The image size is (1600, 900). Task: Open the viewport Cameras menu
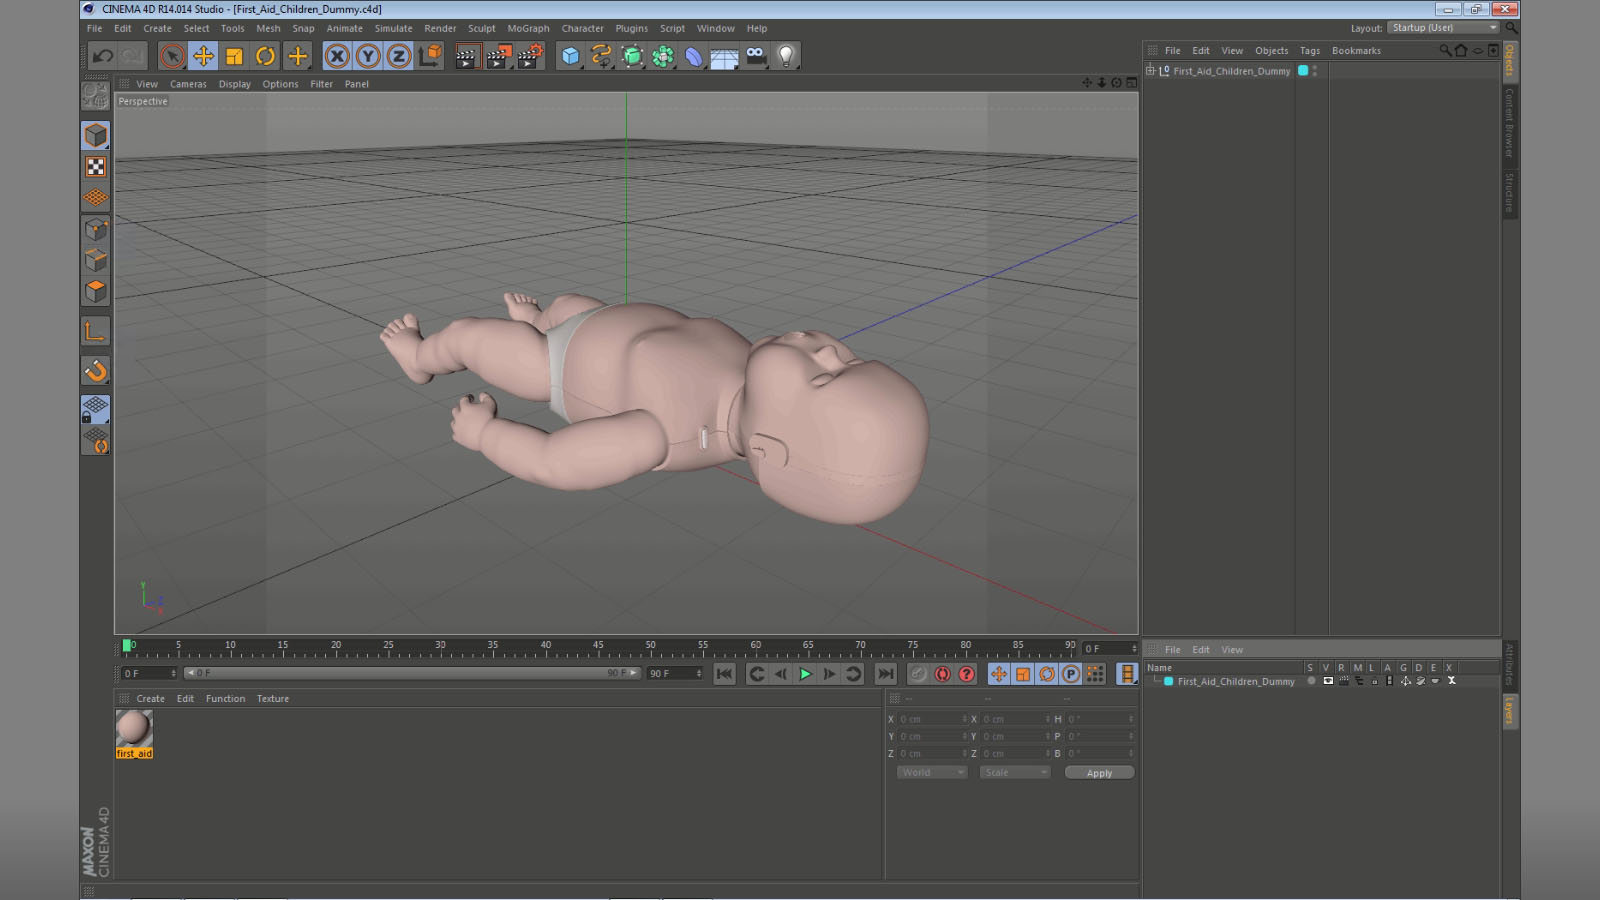tap(188, 85)
